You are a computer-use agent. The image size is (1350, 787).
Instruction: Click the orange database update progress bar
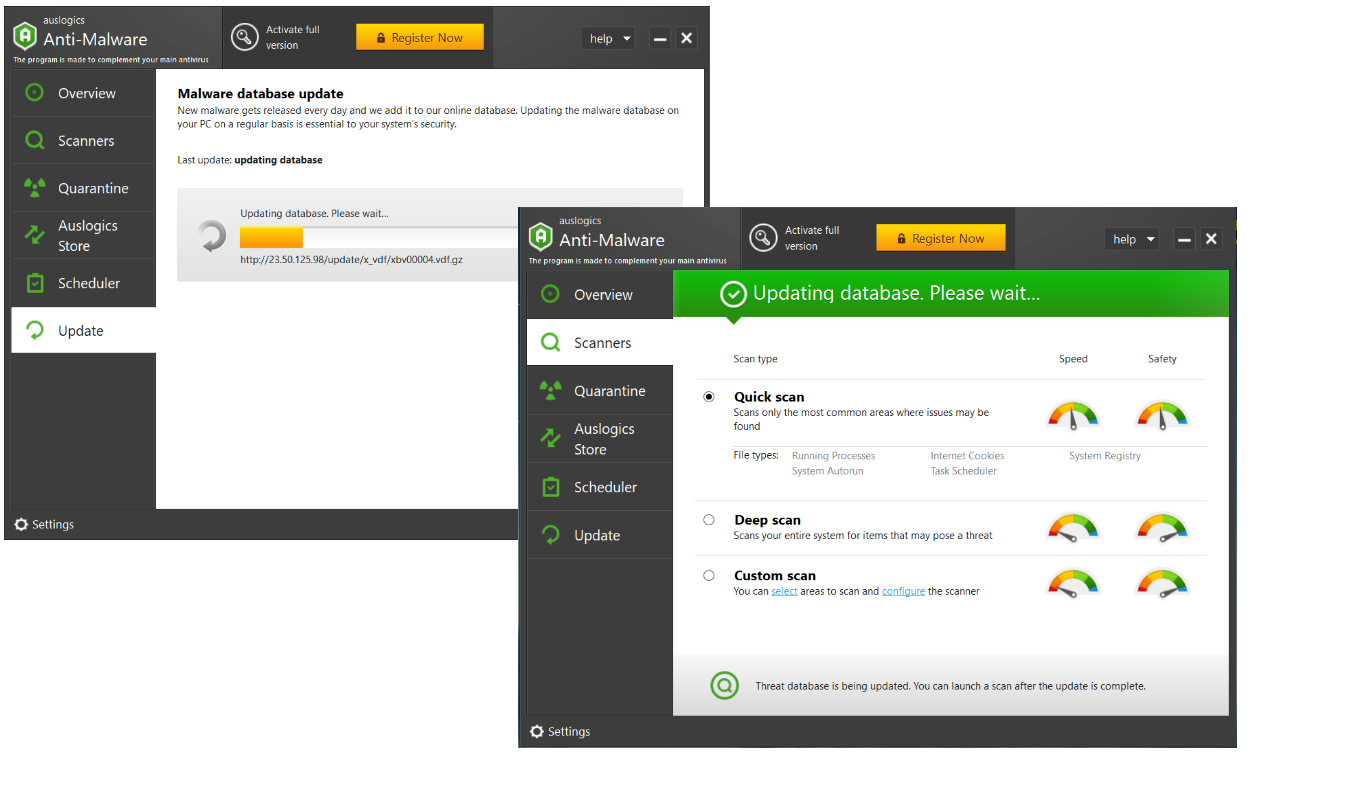(271, 237)
